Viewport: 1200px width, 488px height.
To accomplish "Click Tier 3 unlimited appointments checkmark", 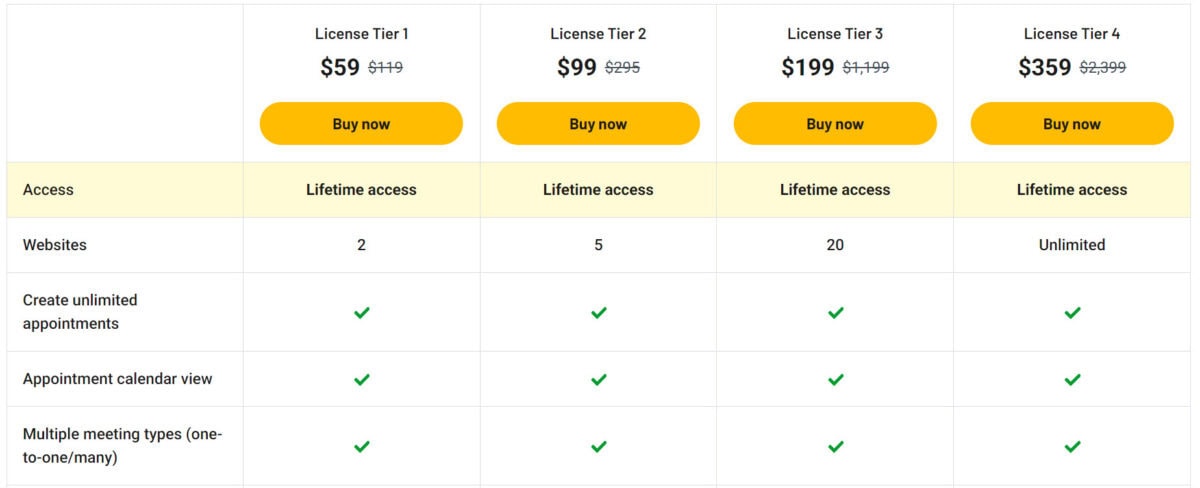I will [835, 312].
